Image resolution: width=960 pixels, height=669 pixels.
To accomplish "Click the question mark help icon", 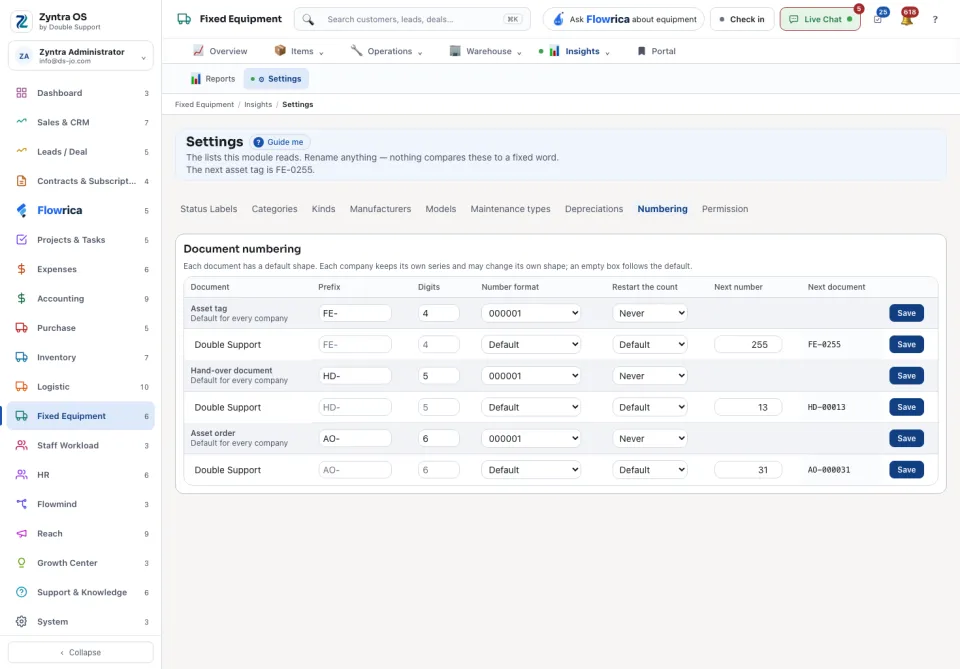I will point(935,20).
